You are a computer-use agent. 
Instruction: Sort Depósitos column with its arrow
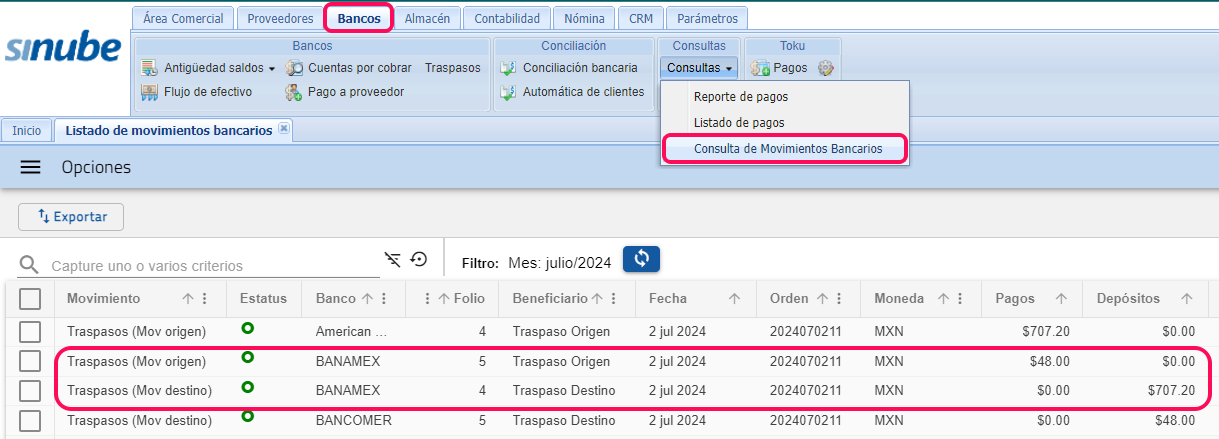pyautogui.click(x=1187, y=298)
